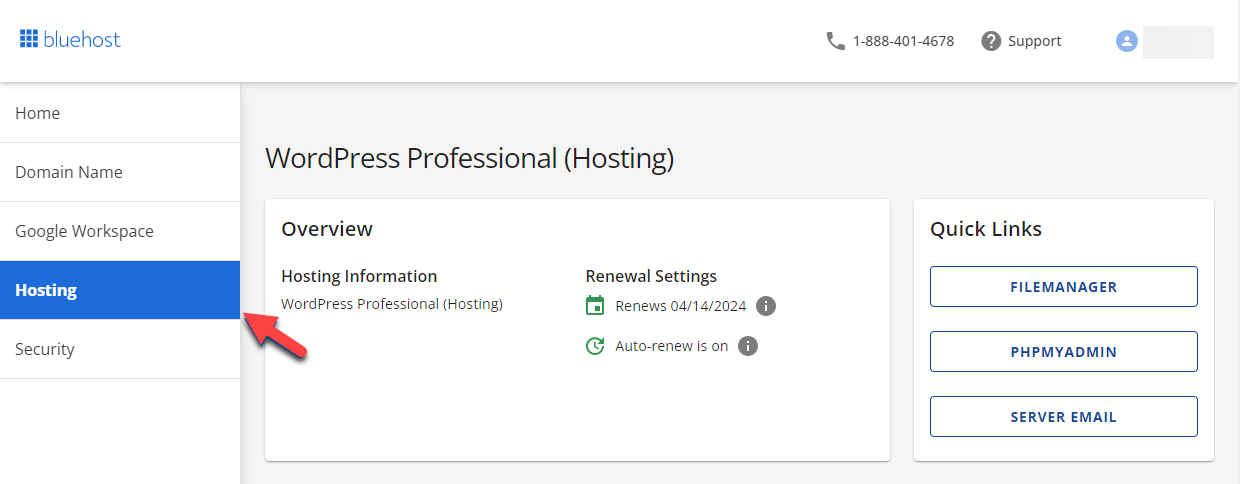Click the green renewal calendar icon

point(595,306)
